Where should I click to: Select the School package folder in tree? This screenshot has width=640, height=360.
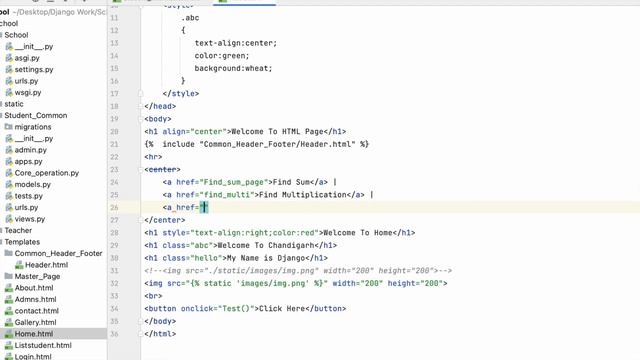pos(16,35)
